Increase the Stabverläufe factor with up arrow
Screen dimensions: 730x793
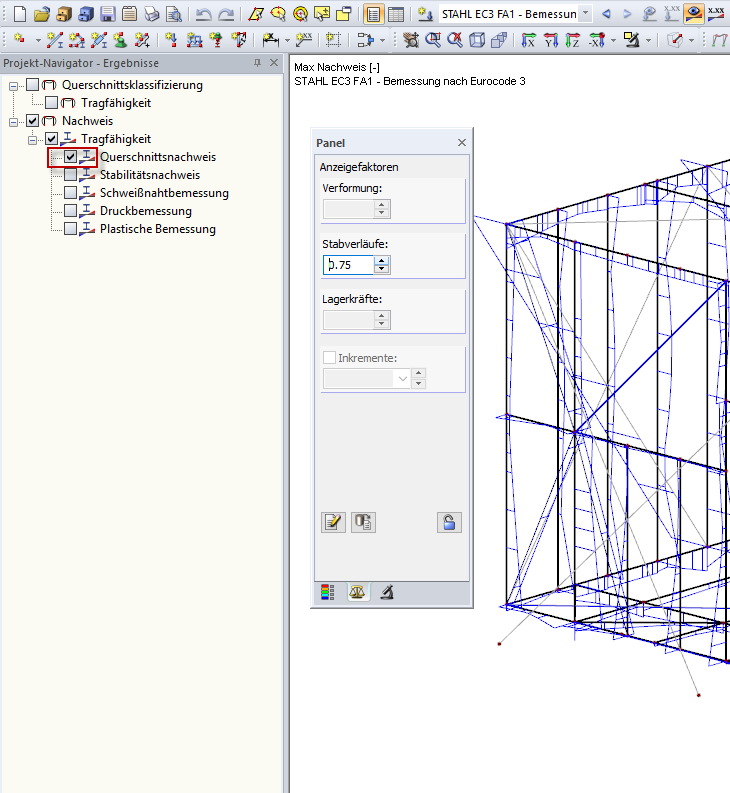click(382, 260)
